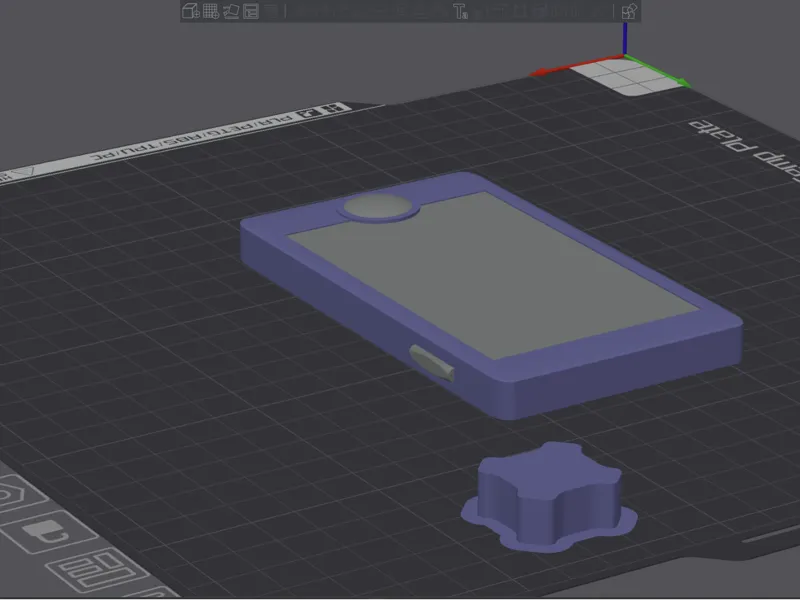Click the Add model cube icon
Image resolution: width=800 pixels, height=600 pixels.
(x=190, y=11)
